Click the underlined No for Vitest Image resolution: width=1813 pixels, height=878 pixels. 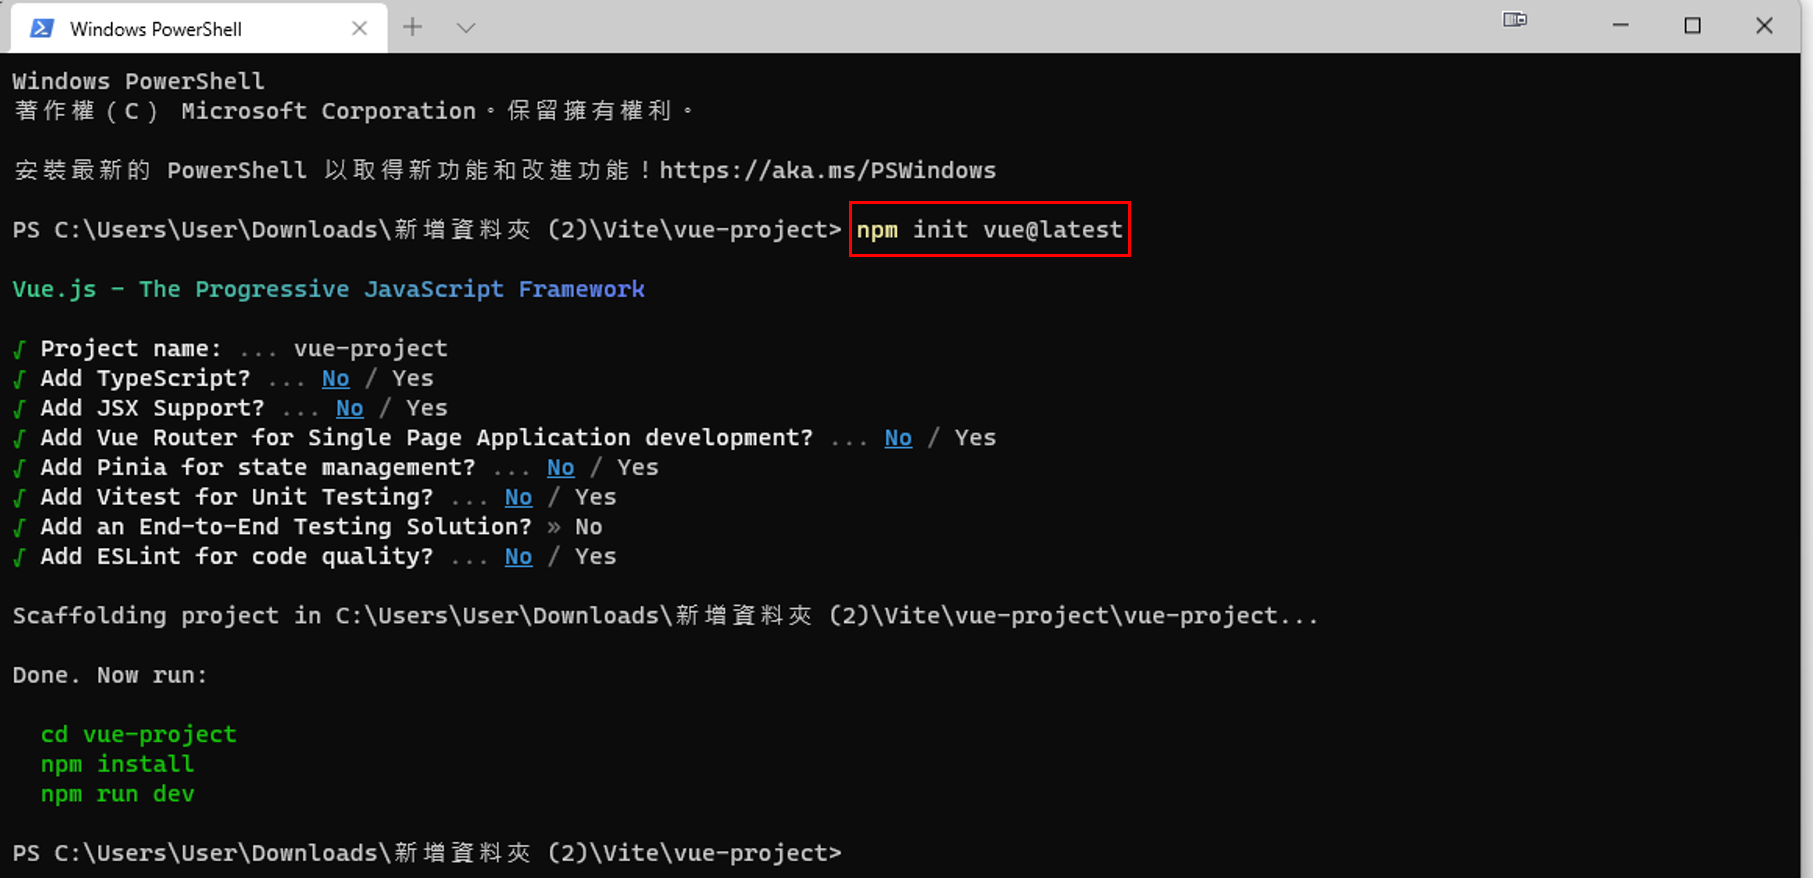(518, 497)
